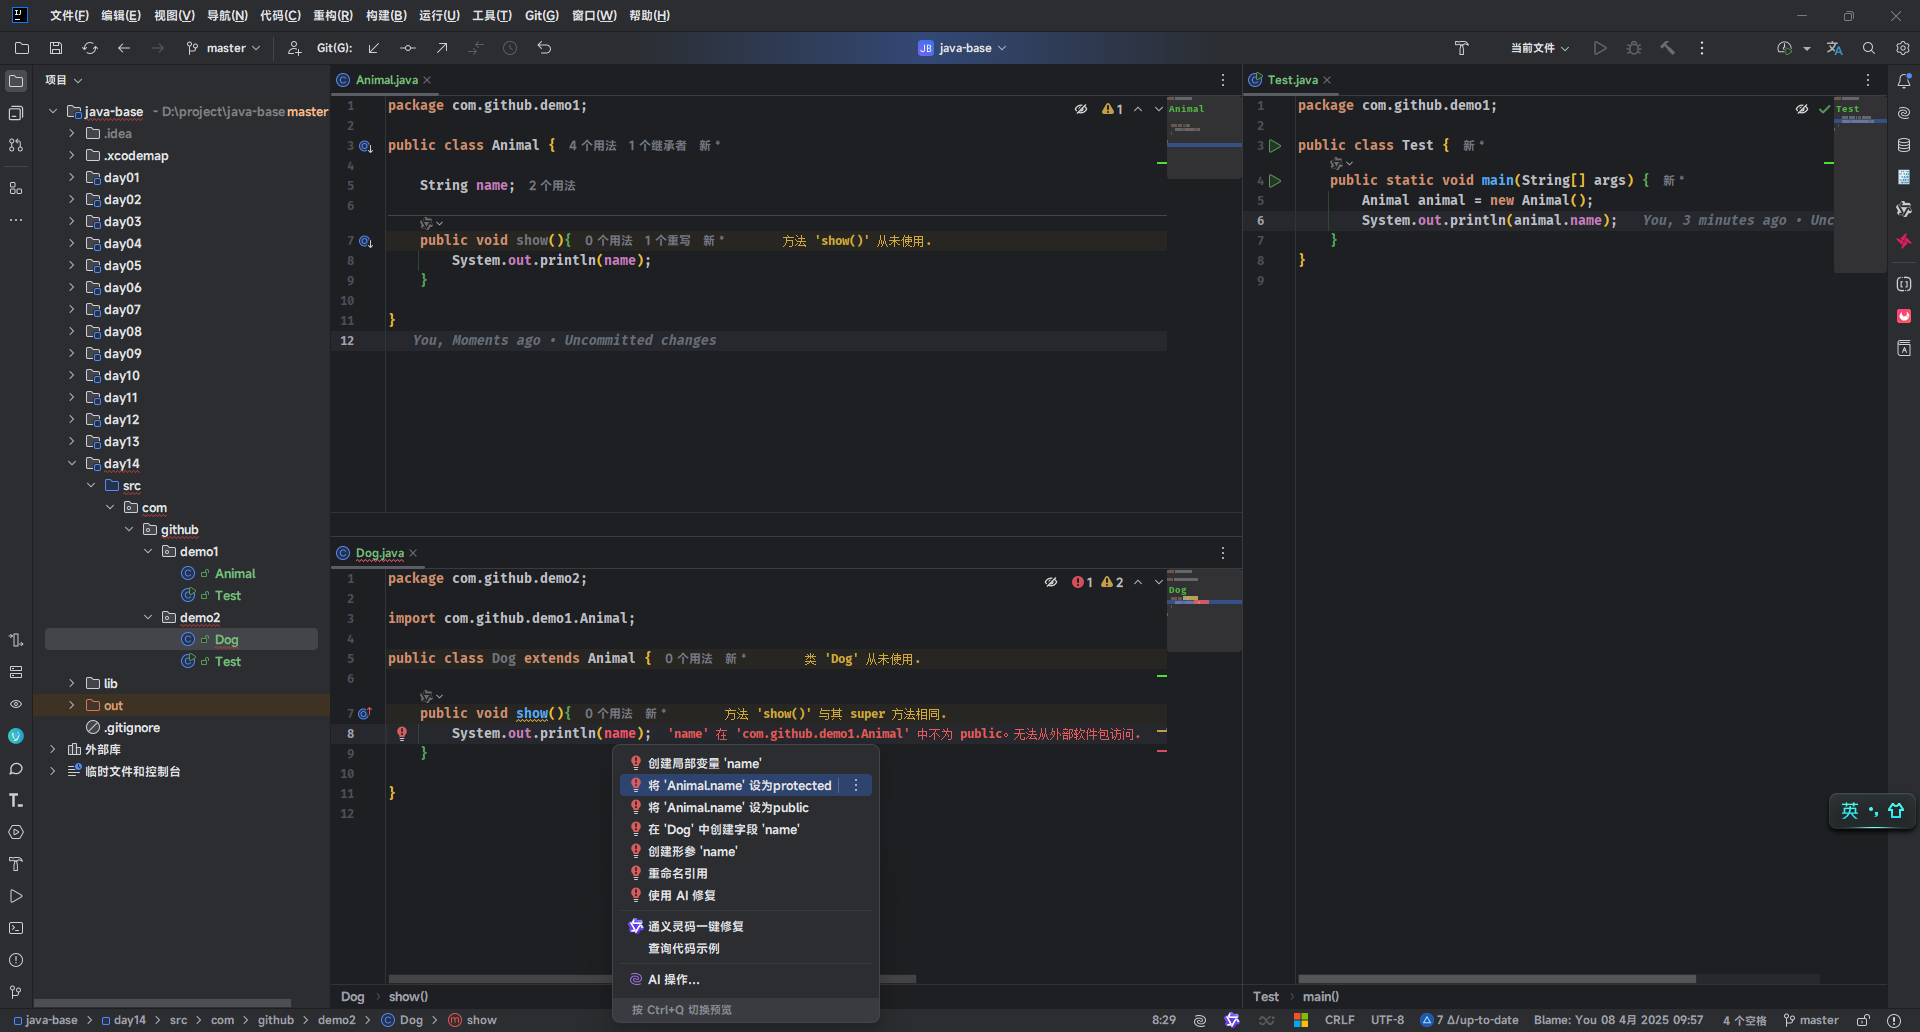Click the Debug bug icon
Screen dimensions: 1920x1032
click(x=1634, y=48)
